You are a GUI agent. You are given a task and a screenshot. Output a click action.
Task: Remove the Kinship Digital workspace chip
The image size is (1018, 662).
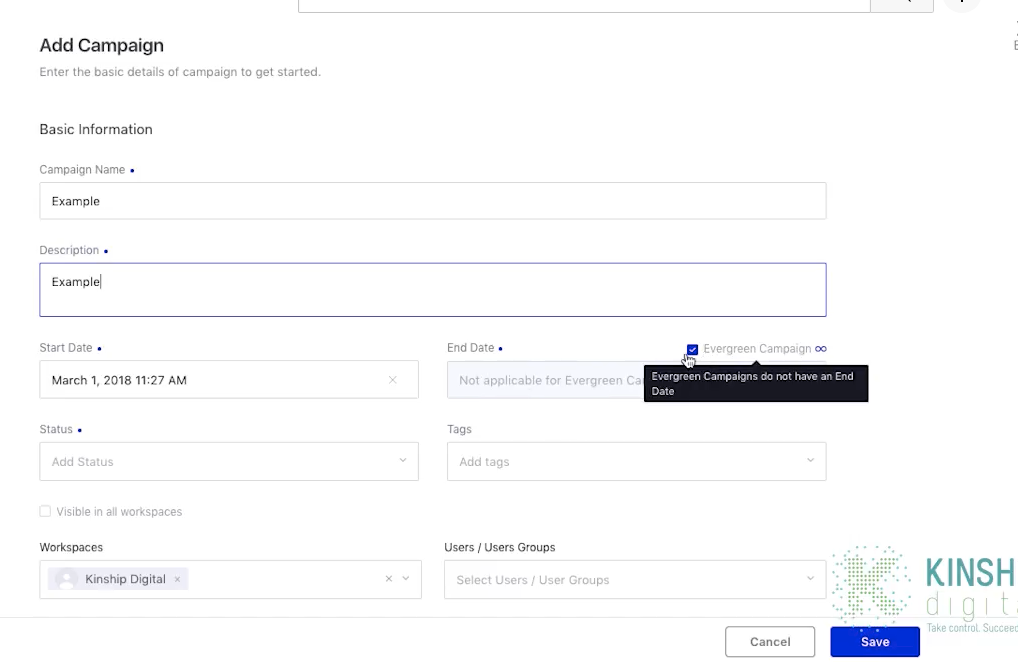tap(177, 579)
